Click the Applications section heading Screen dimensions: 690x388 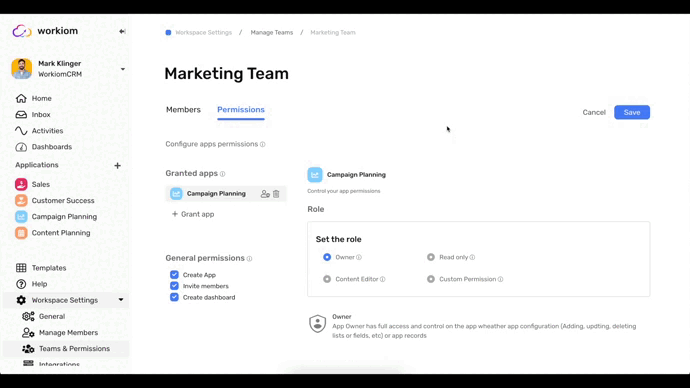tap(37, 165)
